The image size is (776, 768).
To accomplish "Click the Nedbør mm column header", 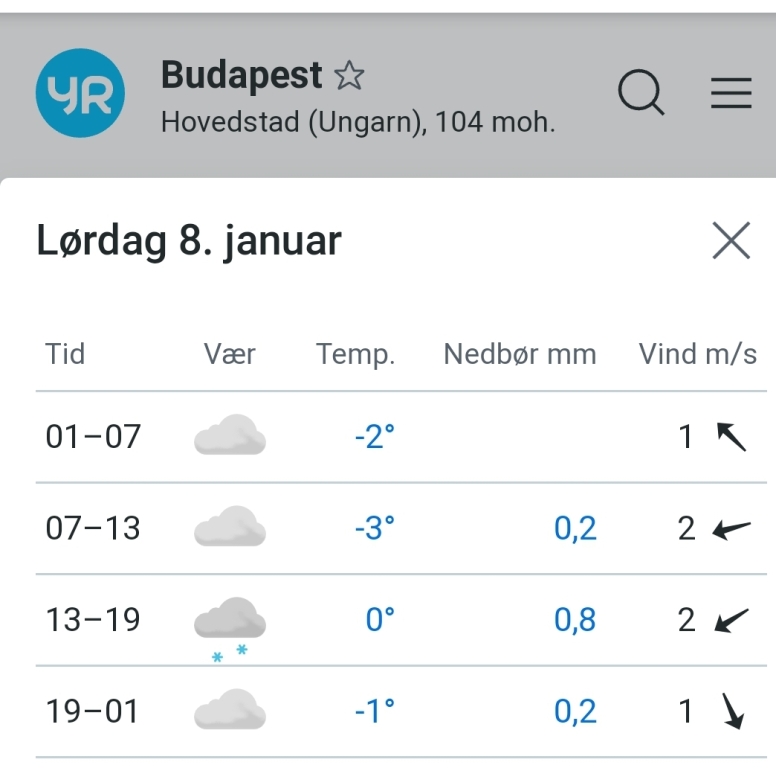I will [520, 354].
